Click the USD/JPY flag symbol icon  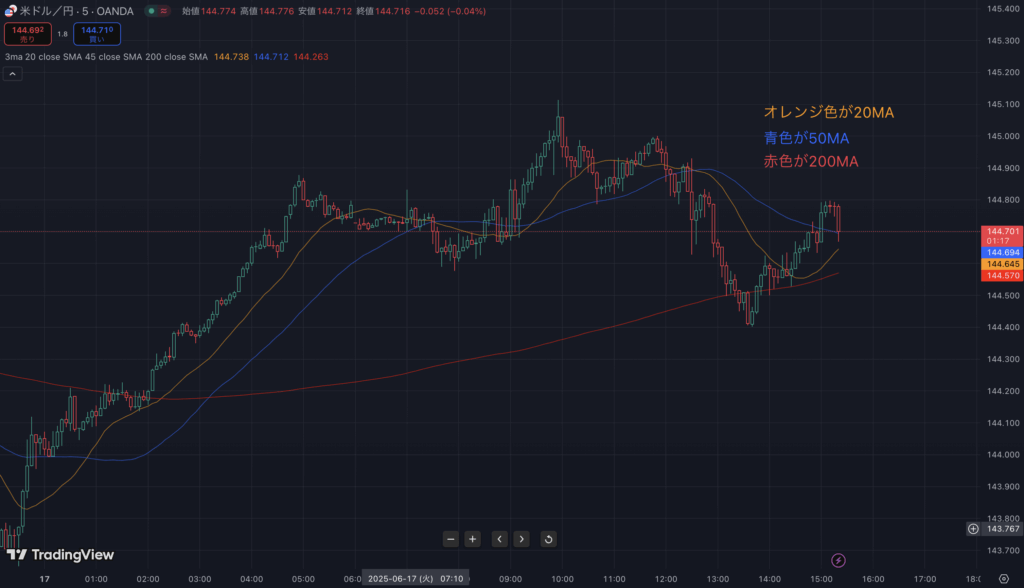click(10, 11)
